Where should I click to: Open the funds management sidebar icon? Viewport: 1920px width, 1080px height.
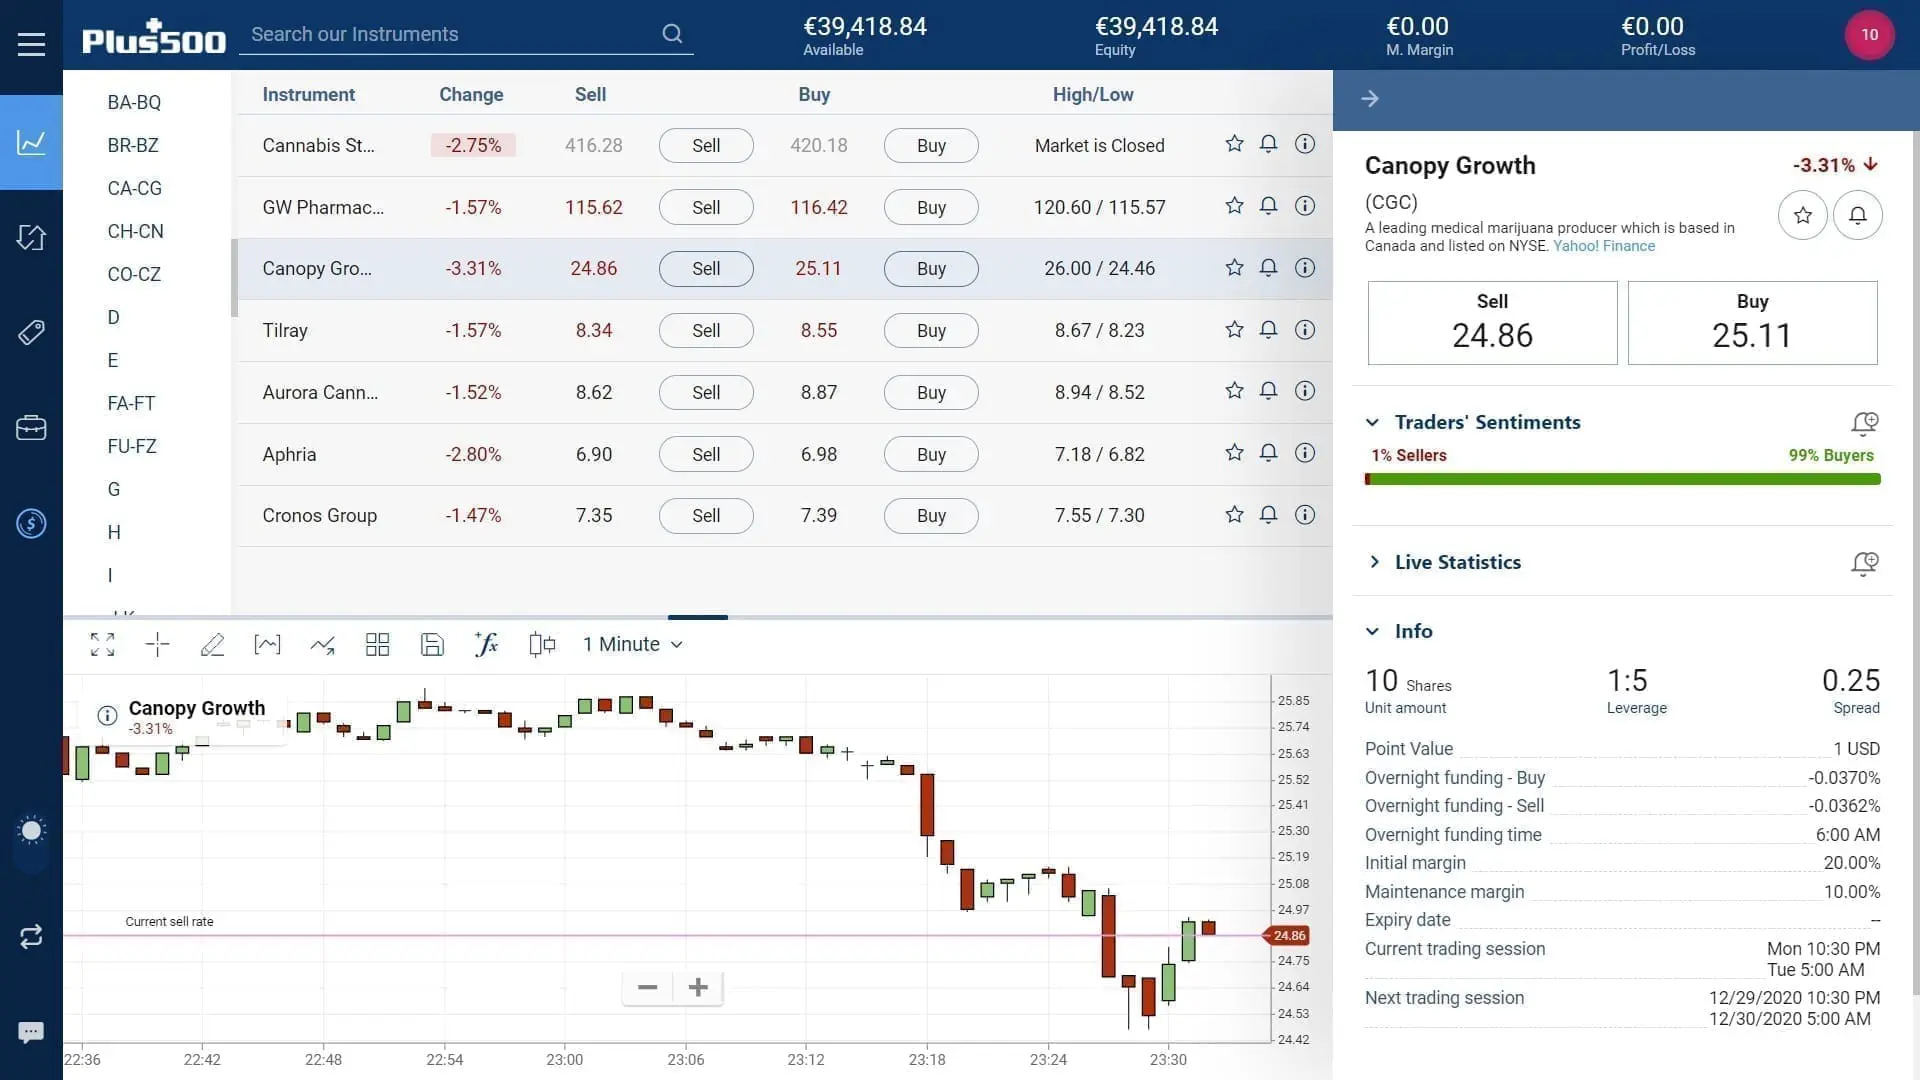click(x=31, y=523)
